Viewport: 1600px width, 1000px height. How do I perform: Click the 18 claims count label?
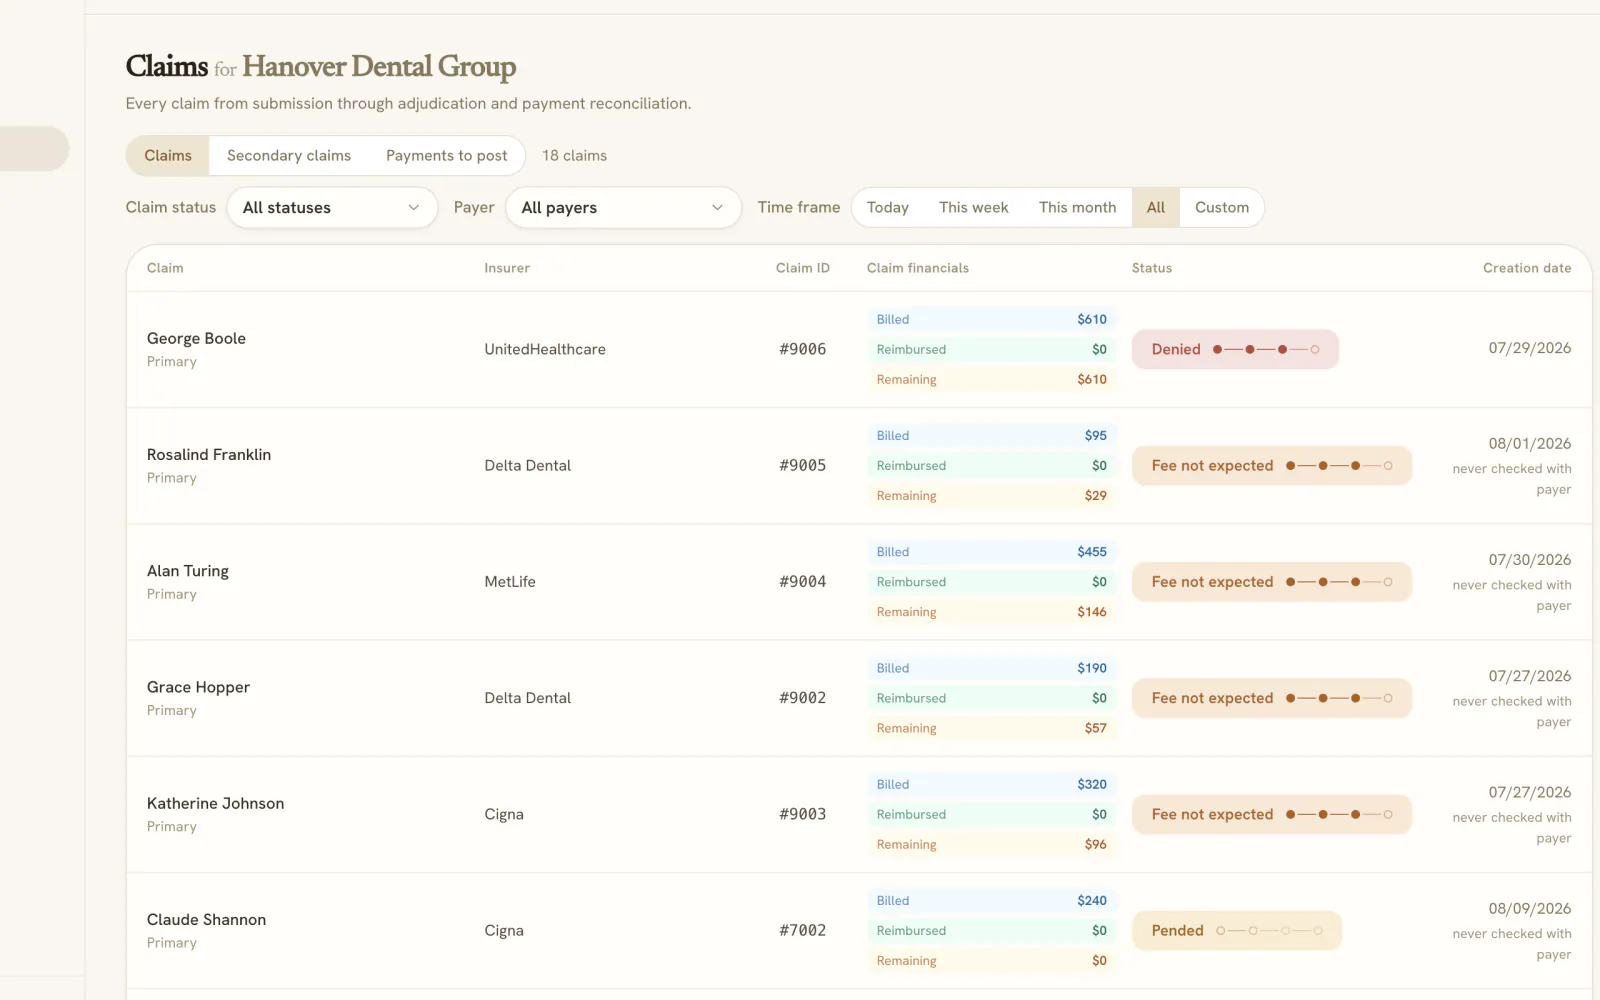(x=574, y=156)
